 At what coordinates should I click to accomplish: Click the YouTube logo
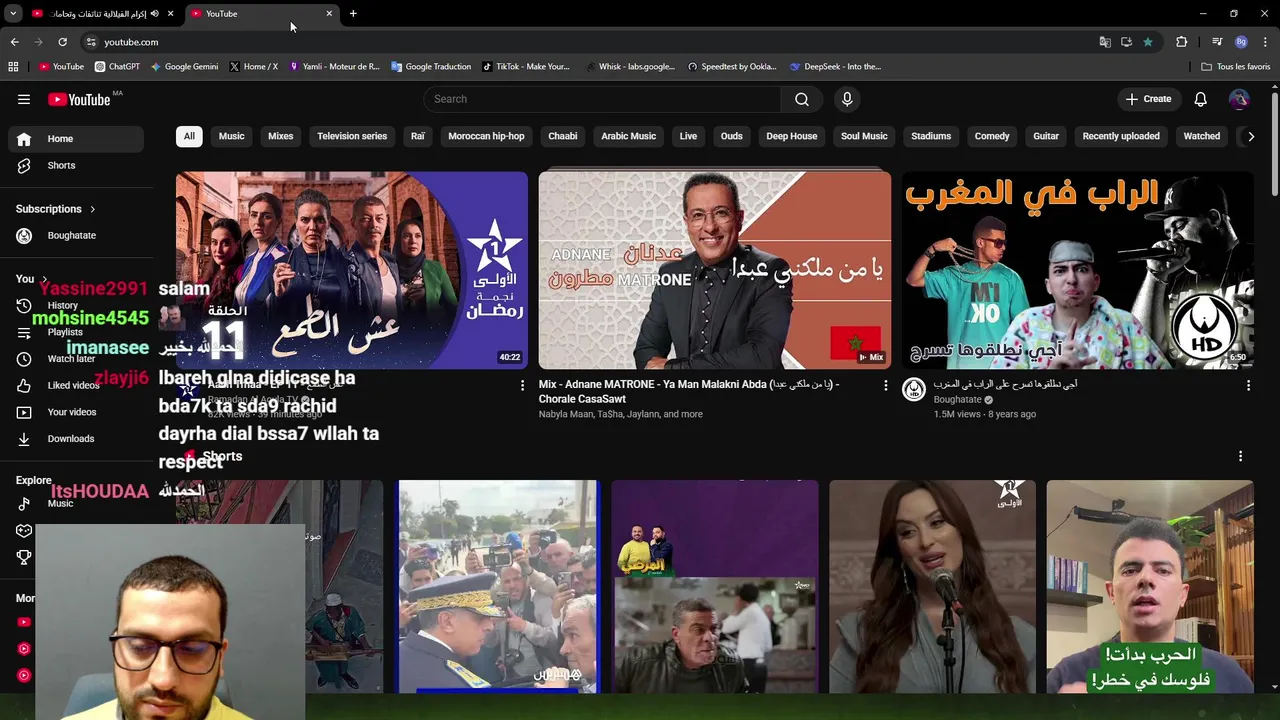[x=79, y=99]
